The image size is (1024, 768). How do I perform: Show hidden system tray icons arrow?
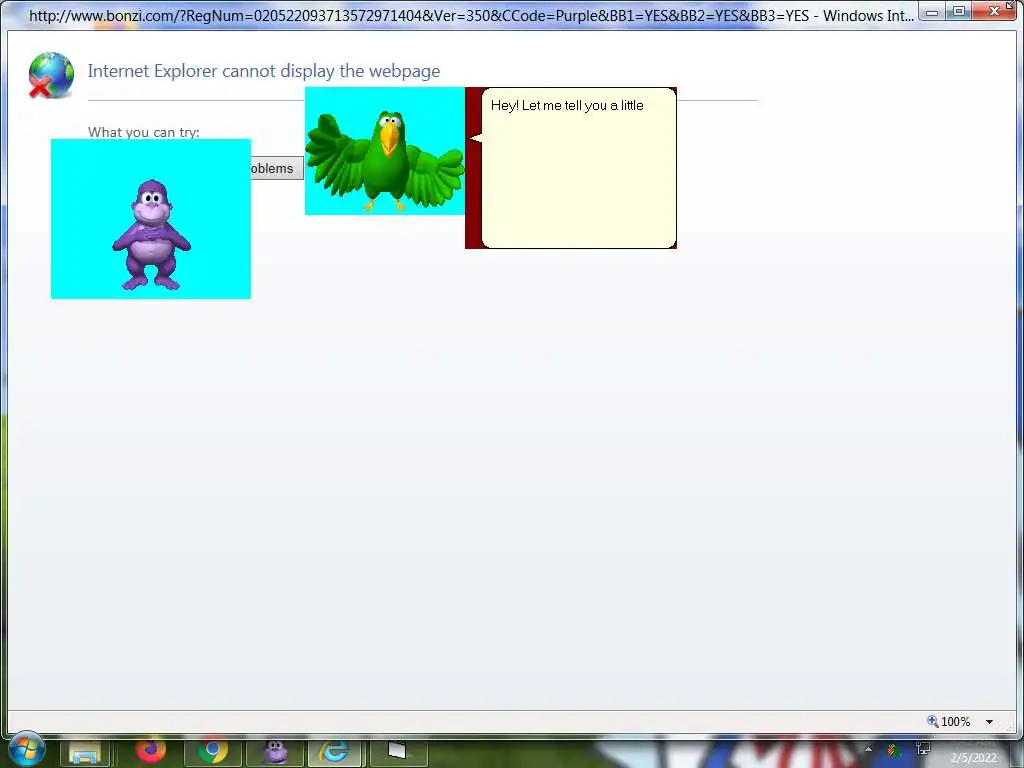click(868, 749)
